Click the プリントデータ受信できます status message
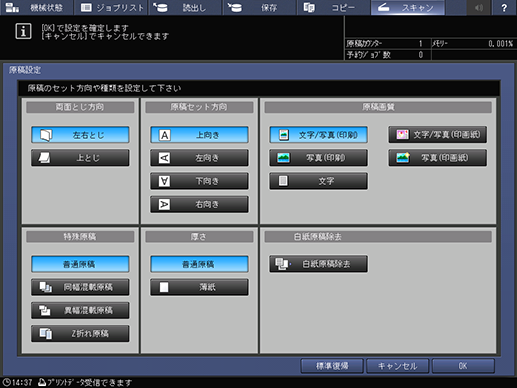517x388 pixels. pyautogui.click(x=90, y=382)
